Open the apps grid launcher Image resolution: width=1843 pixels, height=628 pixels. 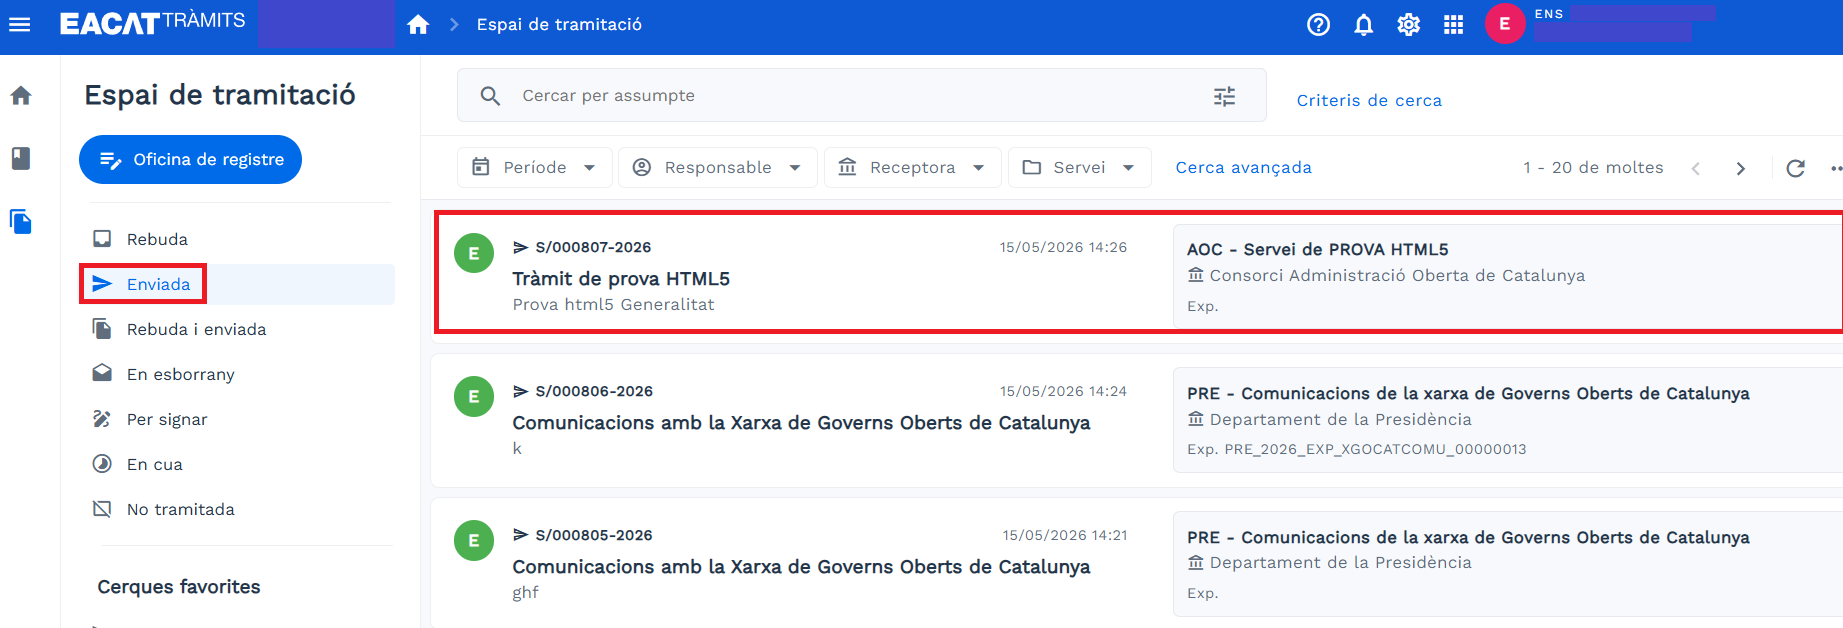tap(1453, 24)
